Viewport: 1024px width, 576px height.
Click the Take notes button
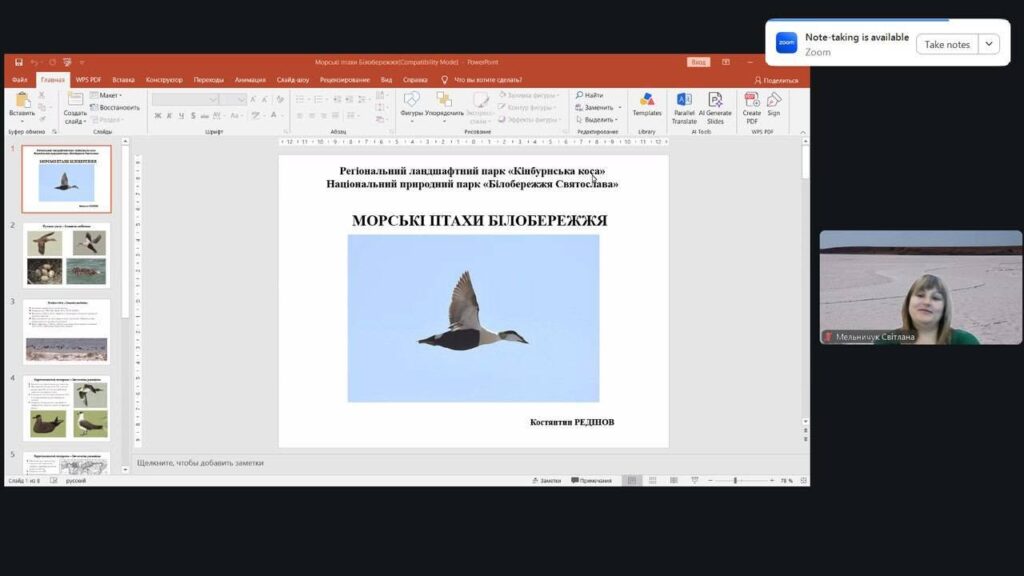click(x=947, y=44)
